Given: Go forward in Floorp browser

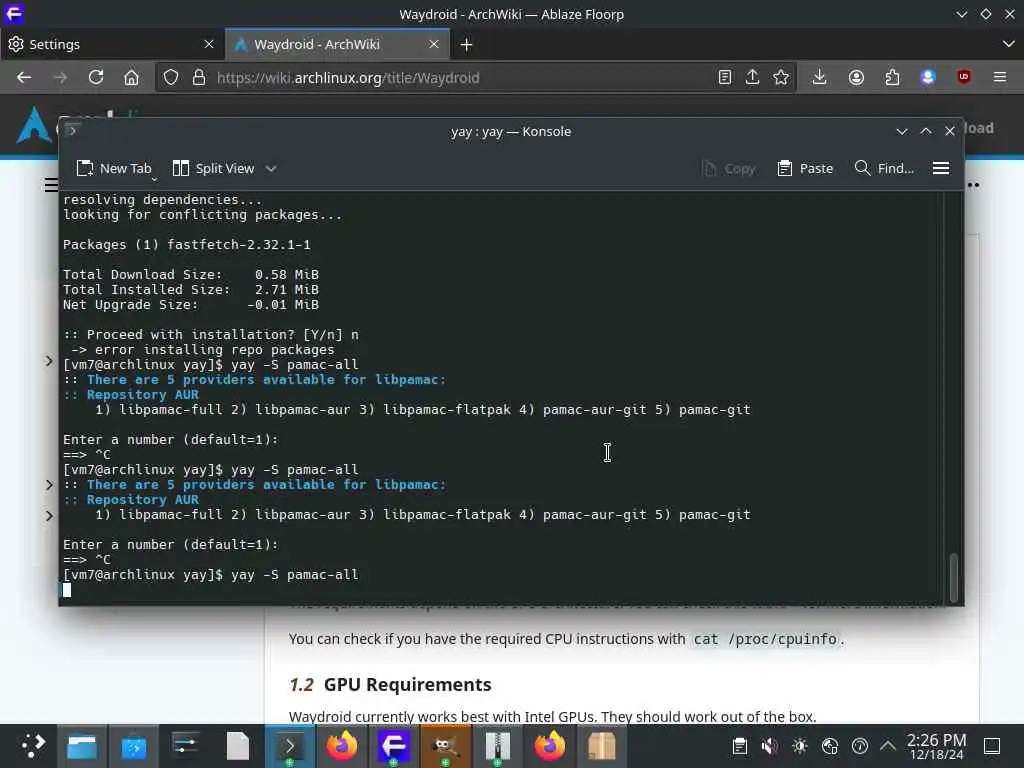Looking at the screenshot, I should coord(60,78).
